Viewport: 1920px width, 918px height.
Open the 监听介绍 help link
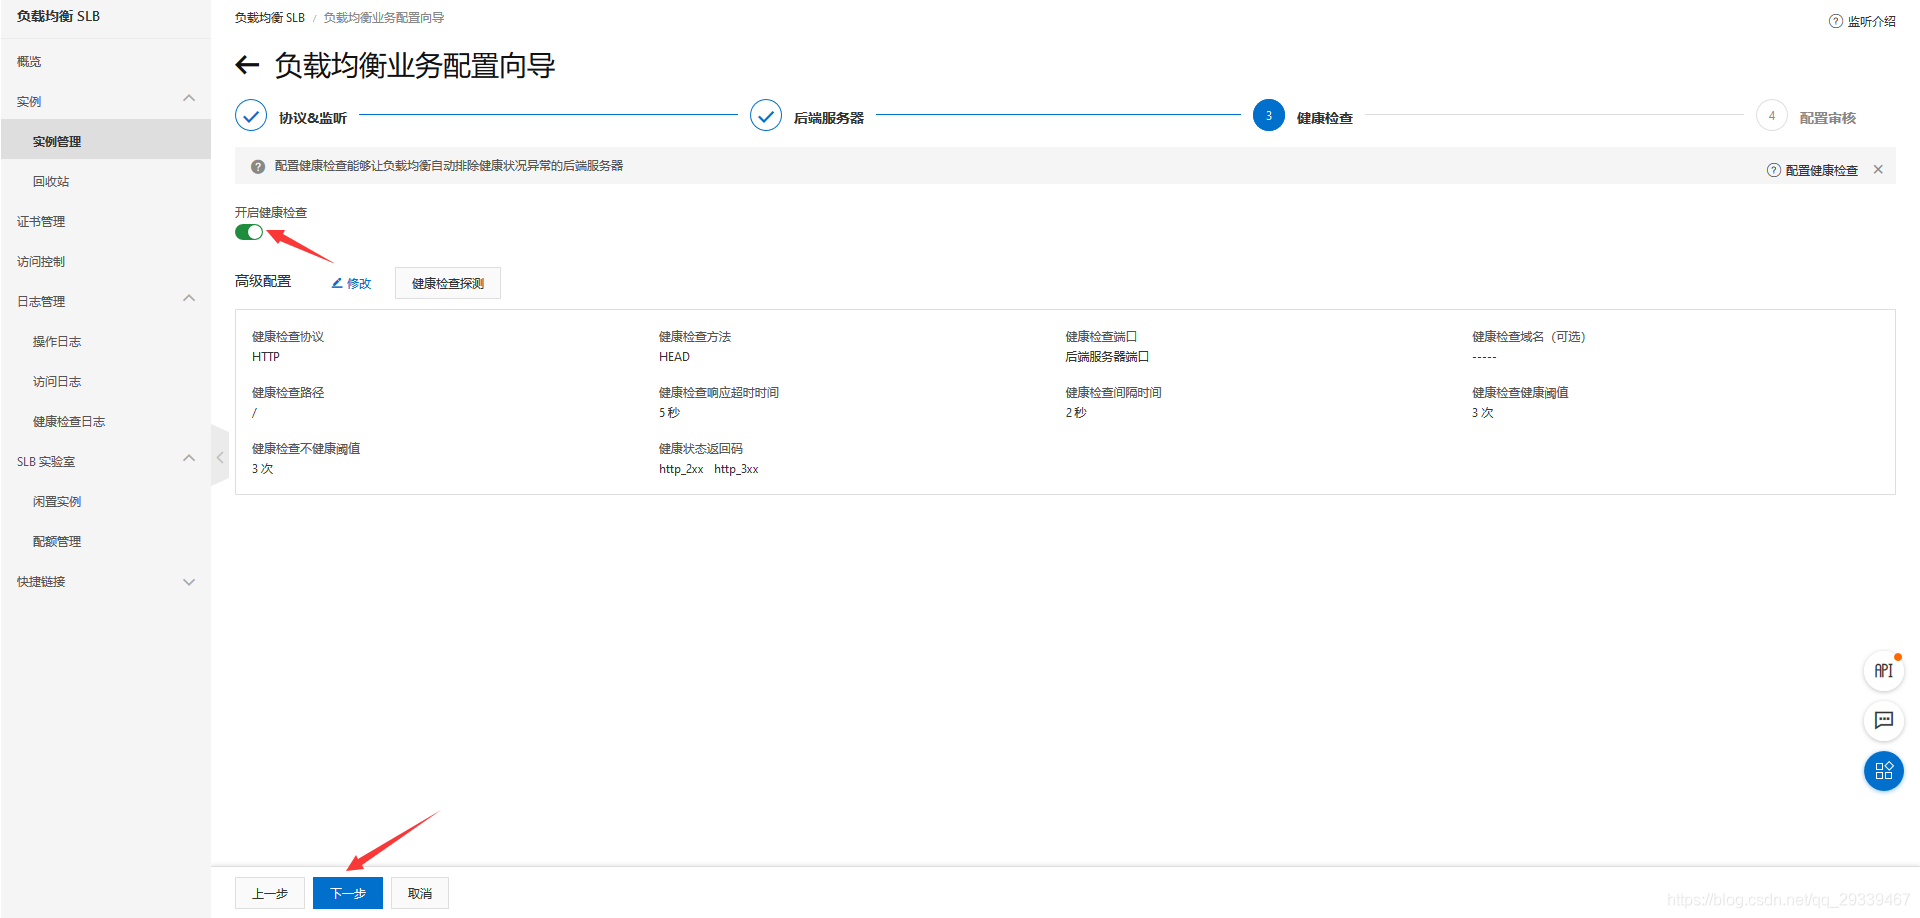coord(1862,21)
